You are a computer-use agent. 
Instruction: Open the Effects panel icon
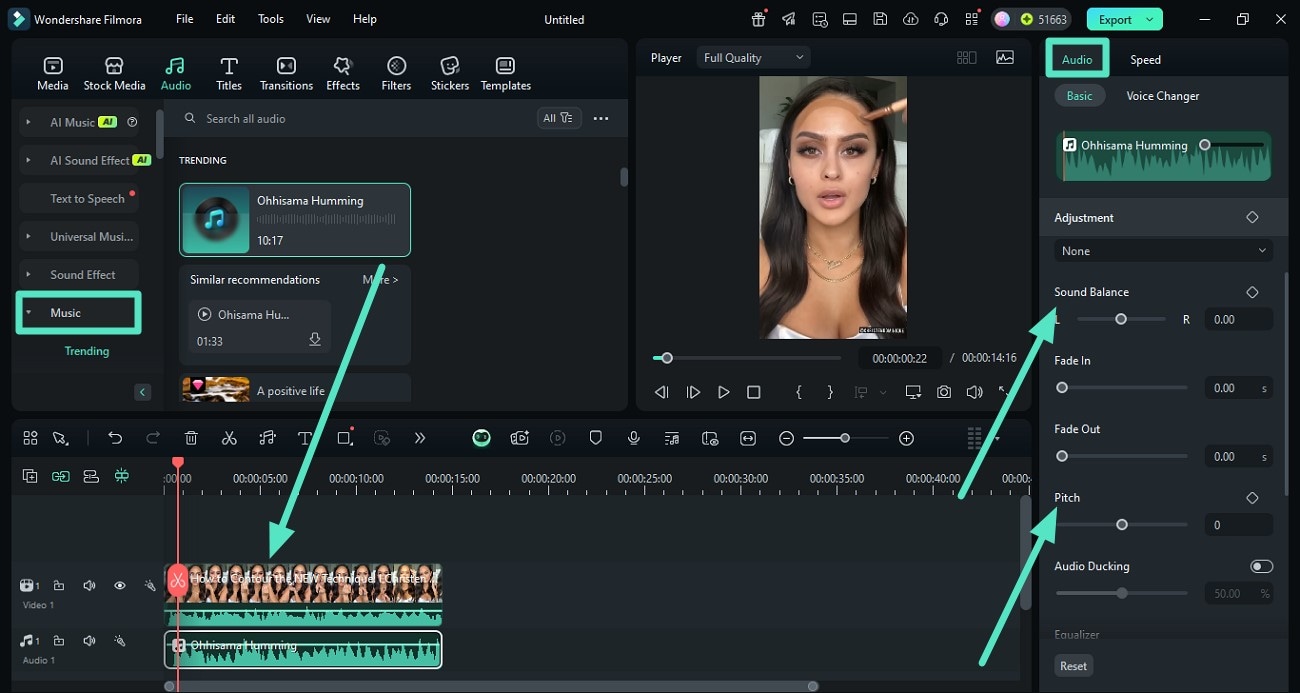(x=342, y=73)
